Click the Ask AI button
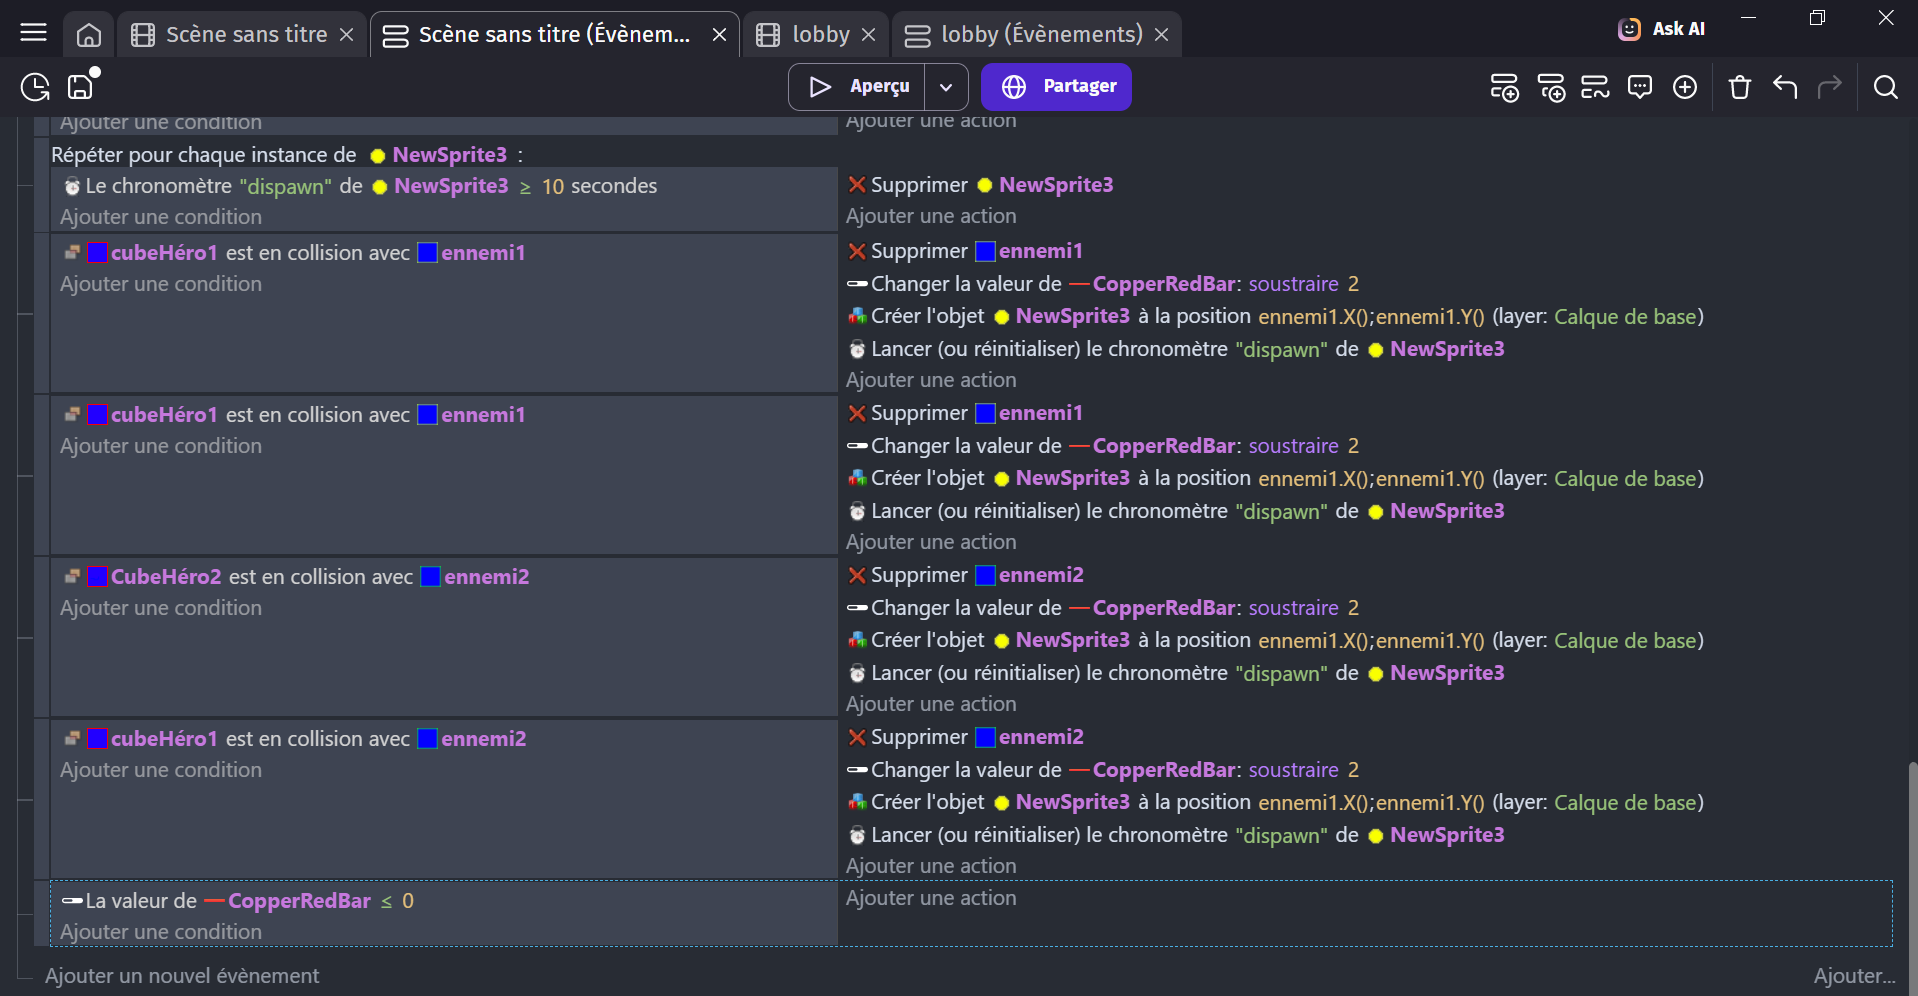This screenshot has height=996, width=1918. tap(1662, 29)
